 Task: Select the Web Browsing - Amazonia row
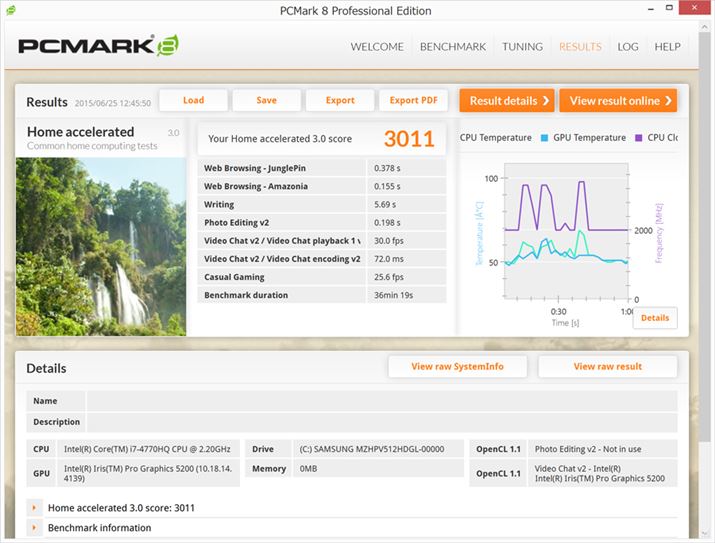pos(322,186)
